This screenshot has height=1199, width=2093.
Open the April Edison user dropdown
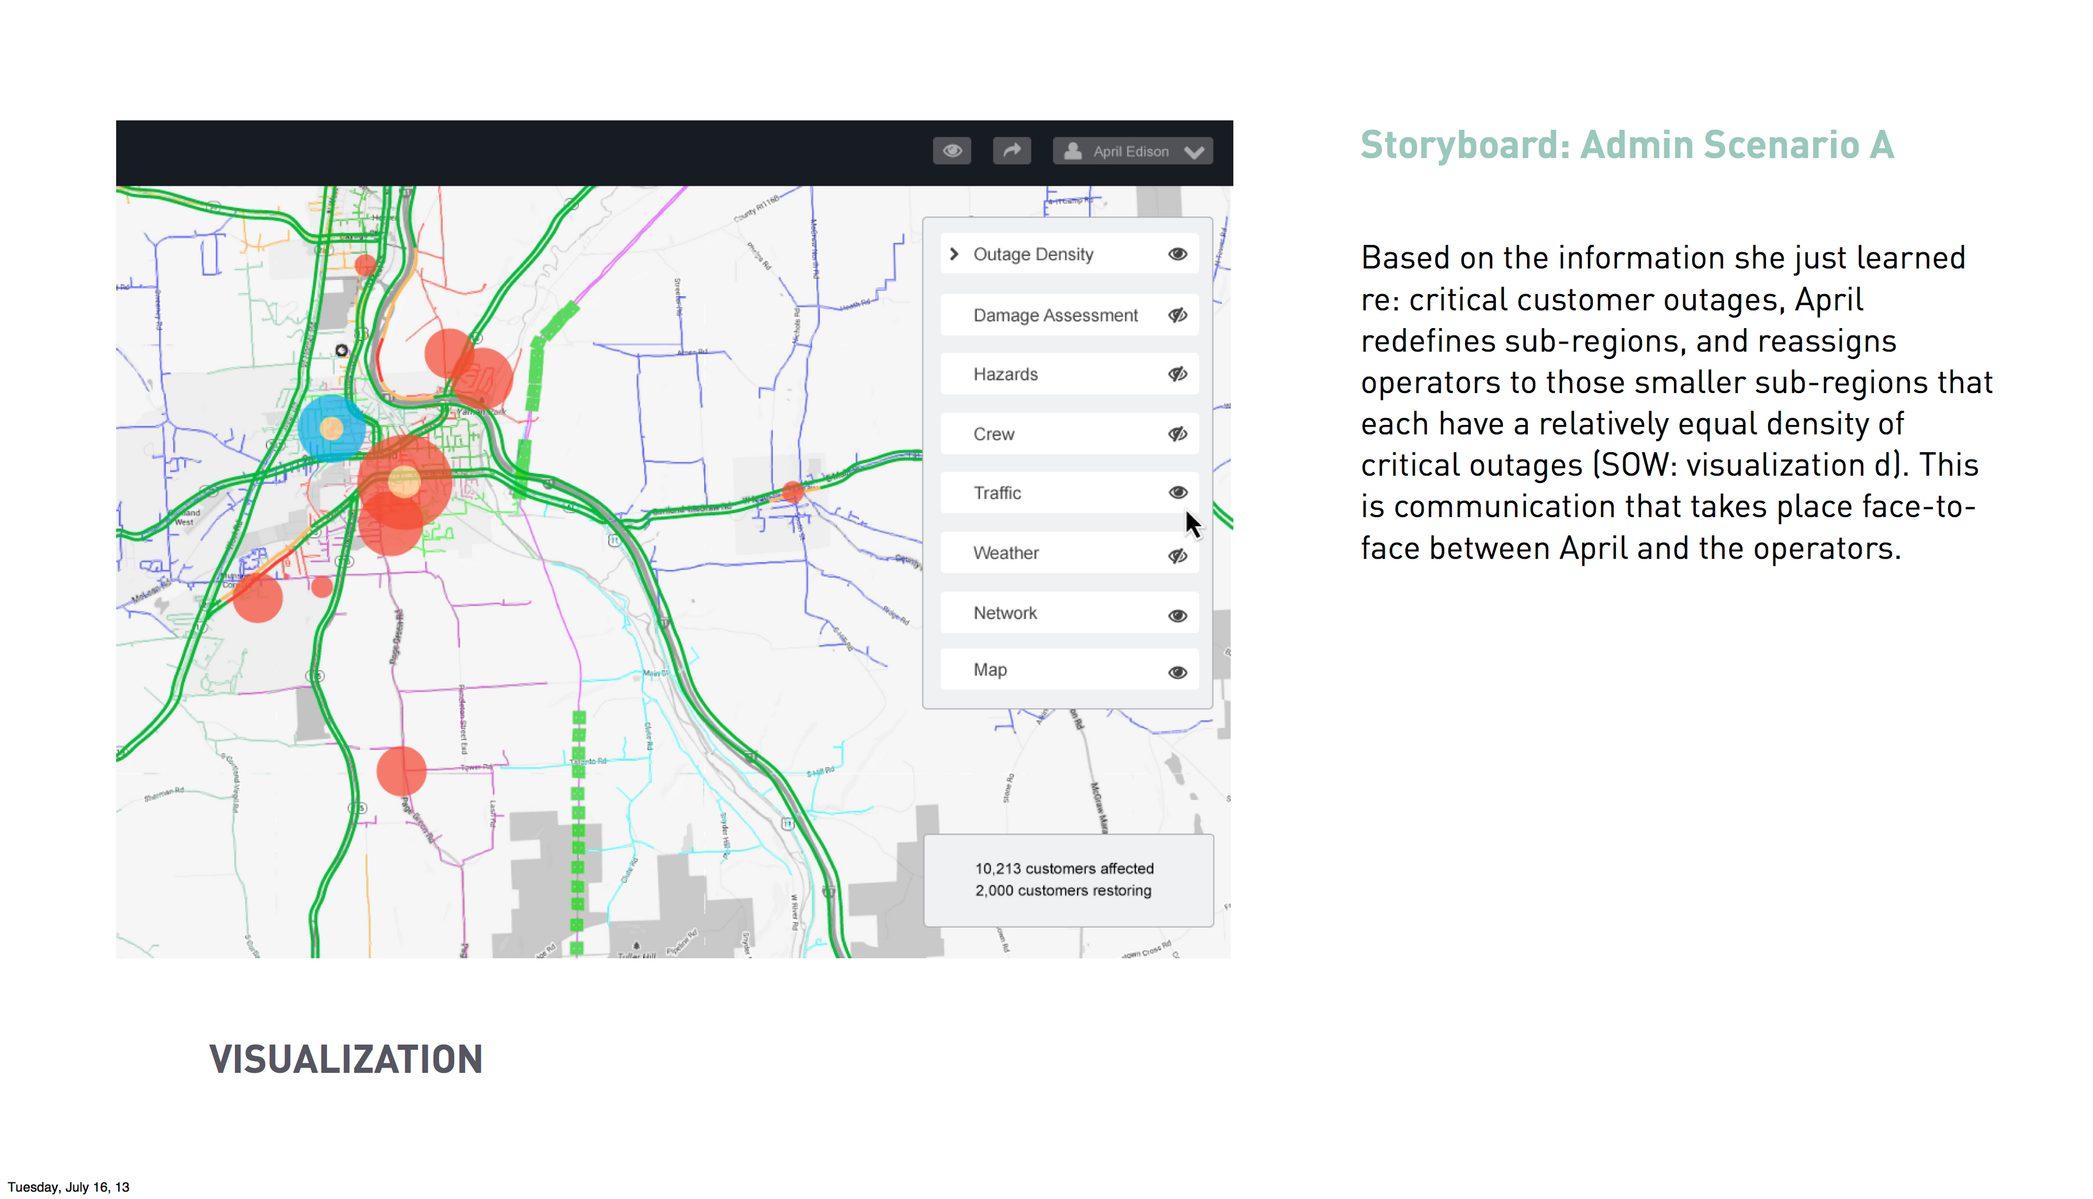tap(1132, 151)
